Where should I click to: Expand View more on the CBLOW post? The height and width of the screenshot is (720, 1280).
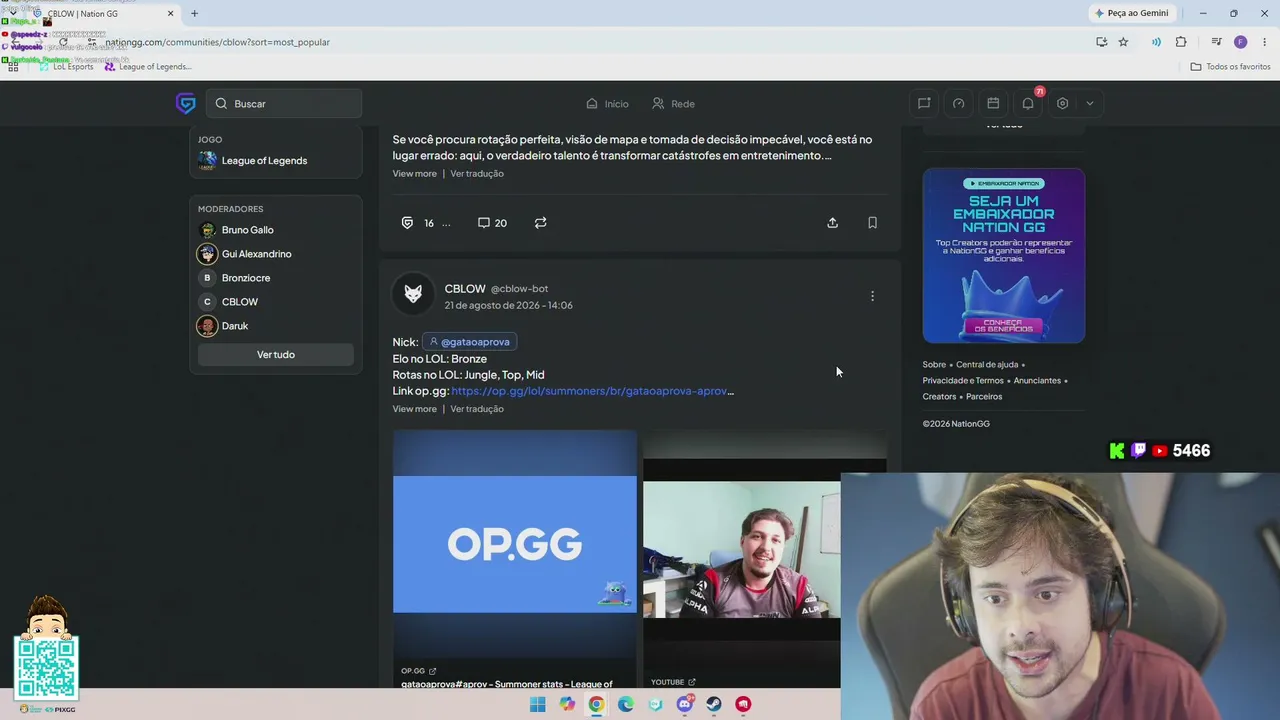point(415,409)
